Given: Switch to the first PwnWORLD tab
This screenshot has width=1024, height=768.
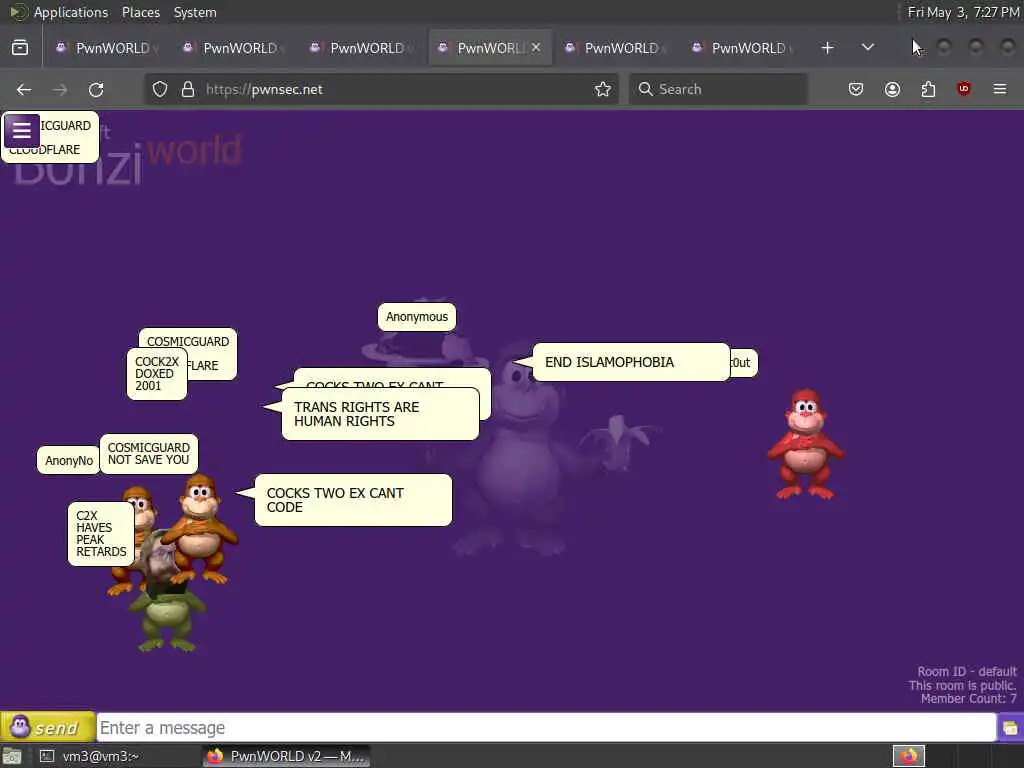Looking at the screenshot, I should coord(106,48).
